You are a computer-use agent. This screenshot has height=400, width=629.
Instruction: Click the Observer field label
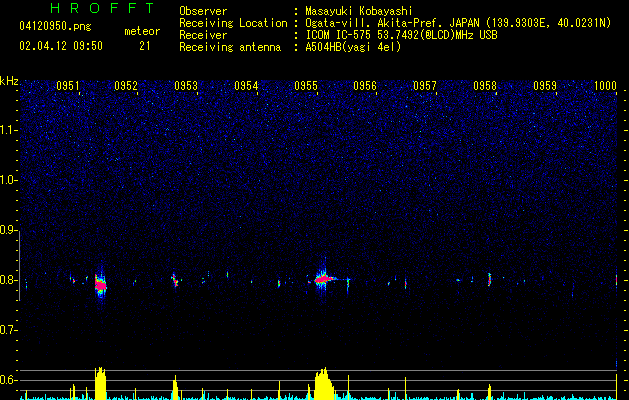203,11
